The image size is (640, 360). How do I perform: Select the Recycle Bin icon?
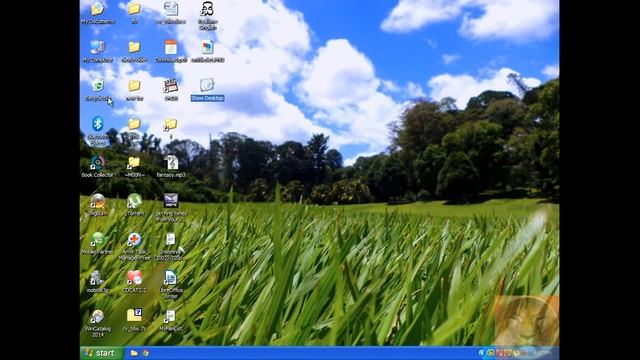coord(98,85)
